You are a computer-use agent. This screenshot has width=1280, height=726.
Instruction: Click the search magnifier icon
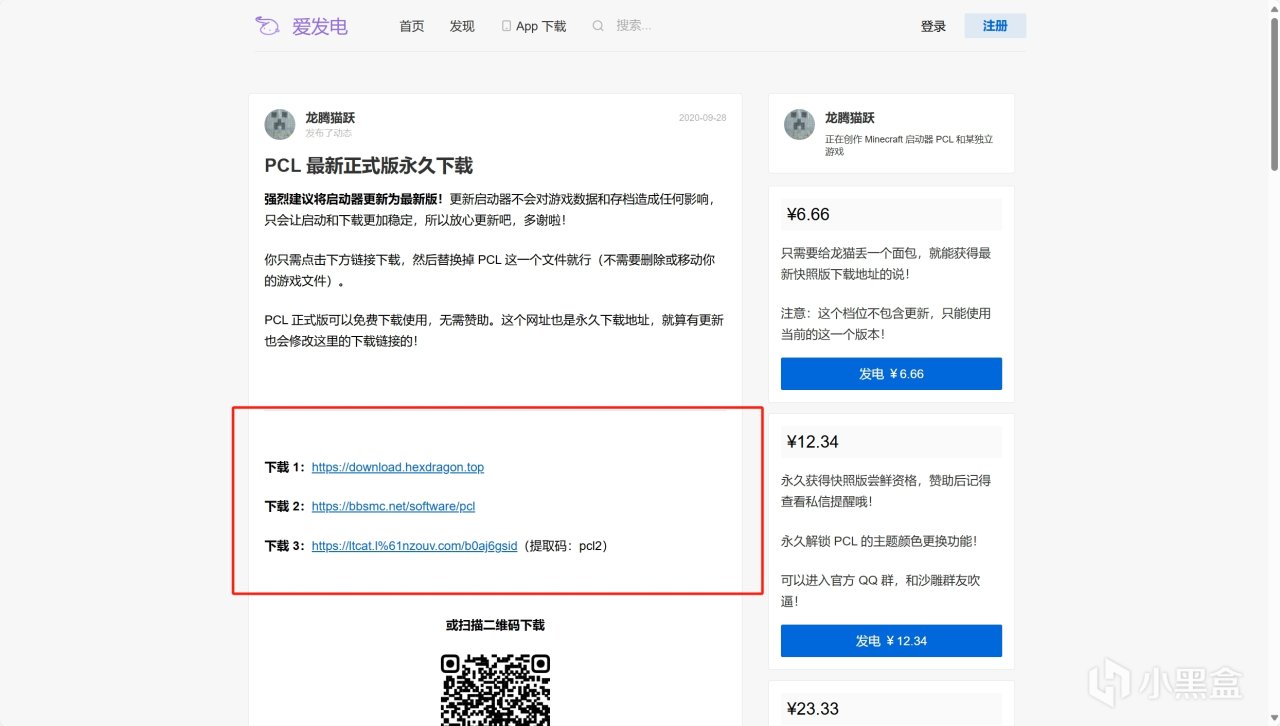[598, 26]
